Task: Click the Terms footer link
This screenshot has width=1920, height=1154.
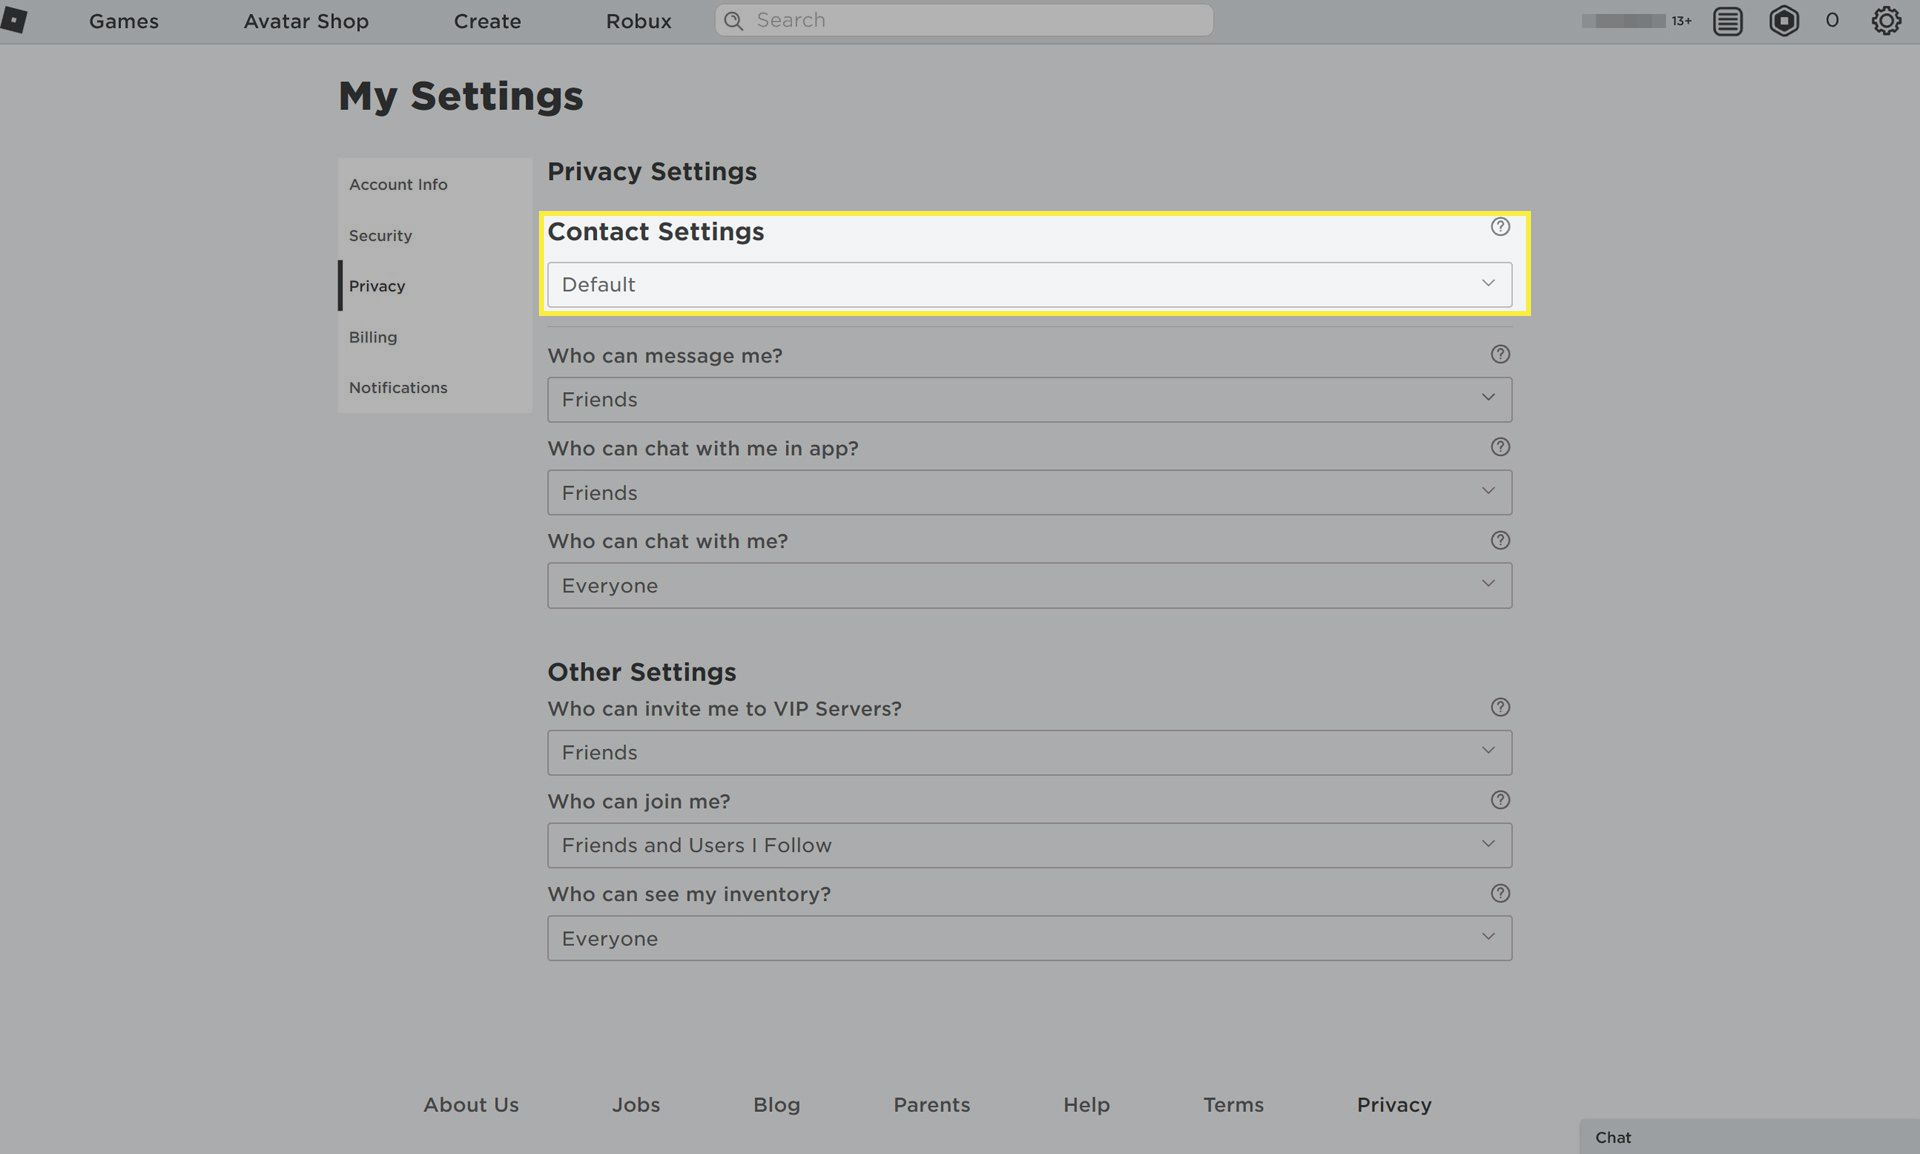Action: tap(1233, 1105)
